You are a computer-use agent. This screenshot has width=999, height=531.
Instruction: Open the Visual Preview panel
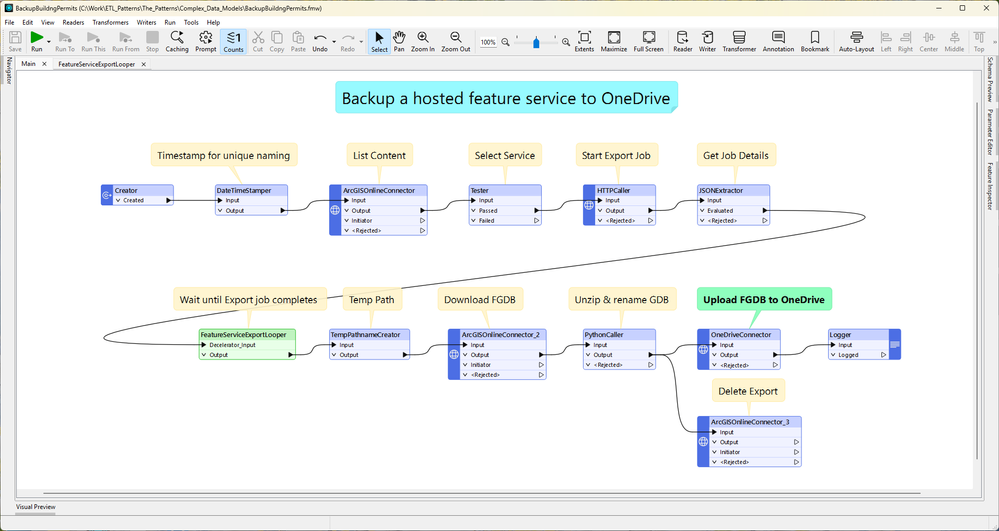(35, 507)
